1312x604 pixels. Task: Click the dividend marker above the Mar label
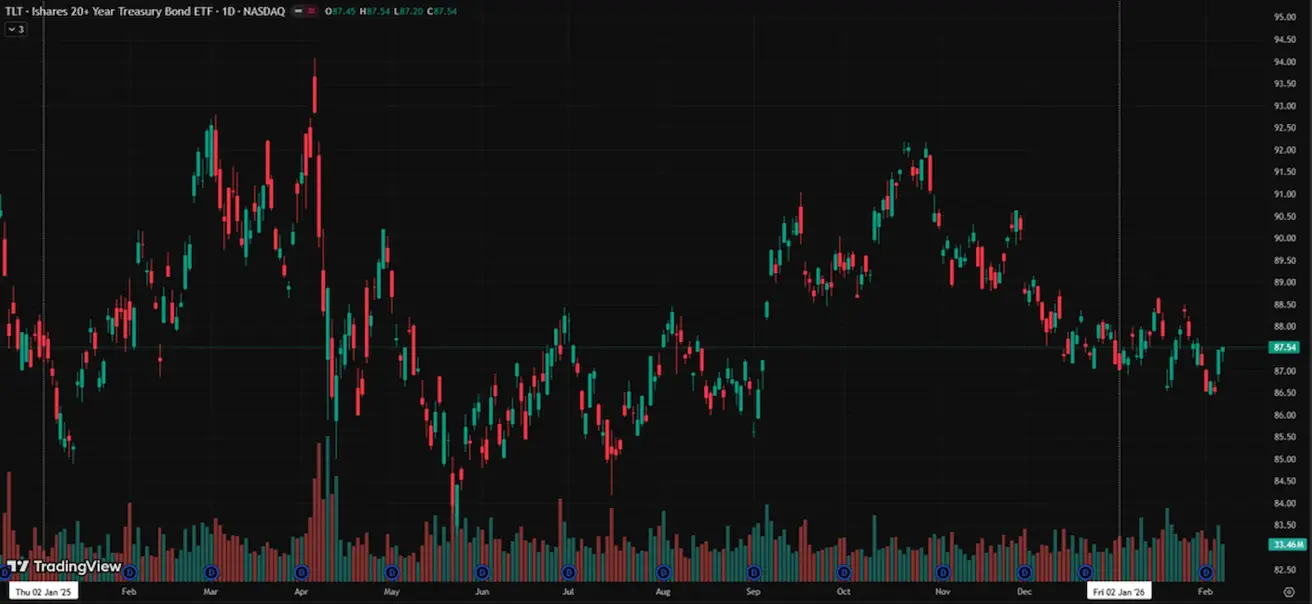211,572
